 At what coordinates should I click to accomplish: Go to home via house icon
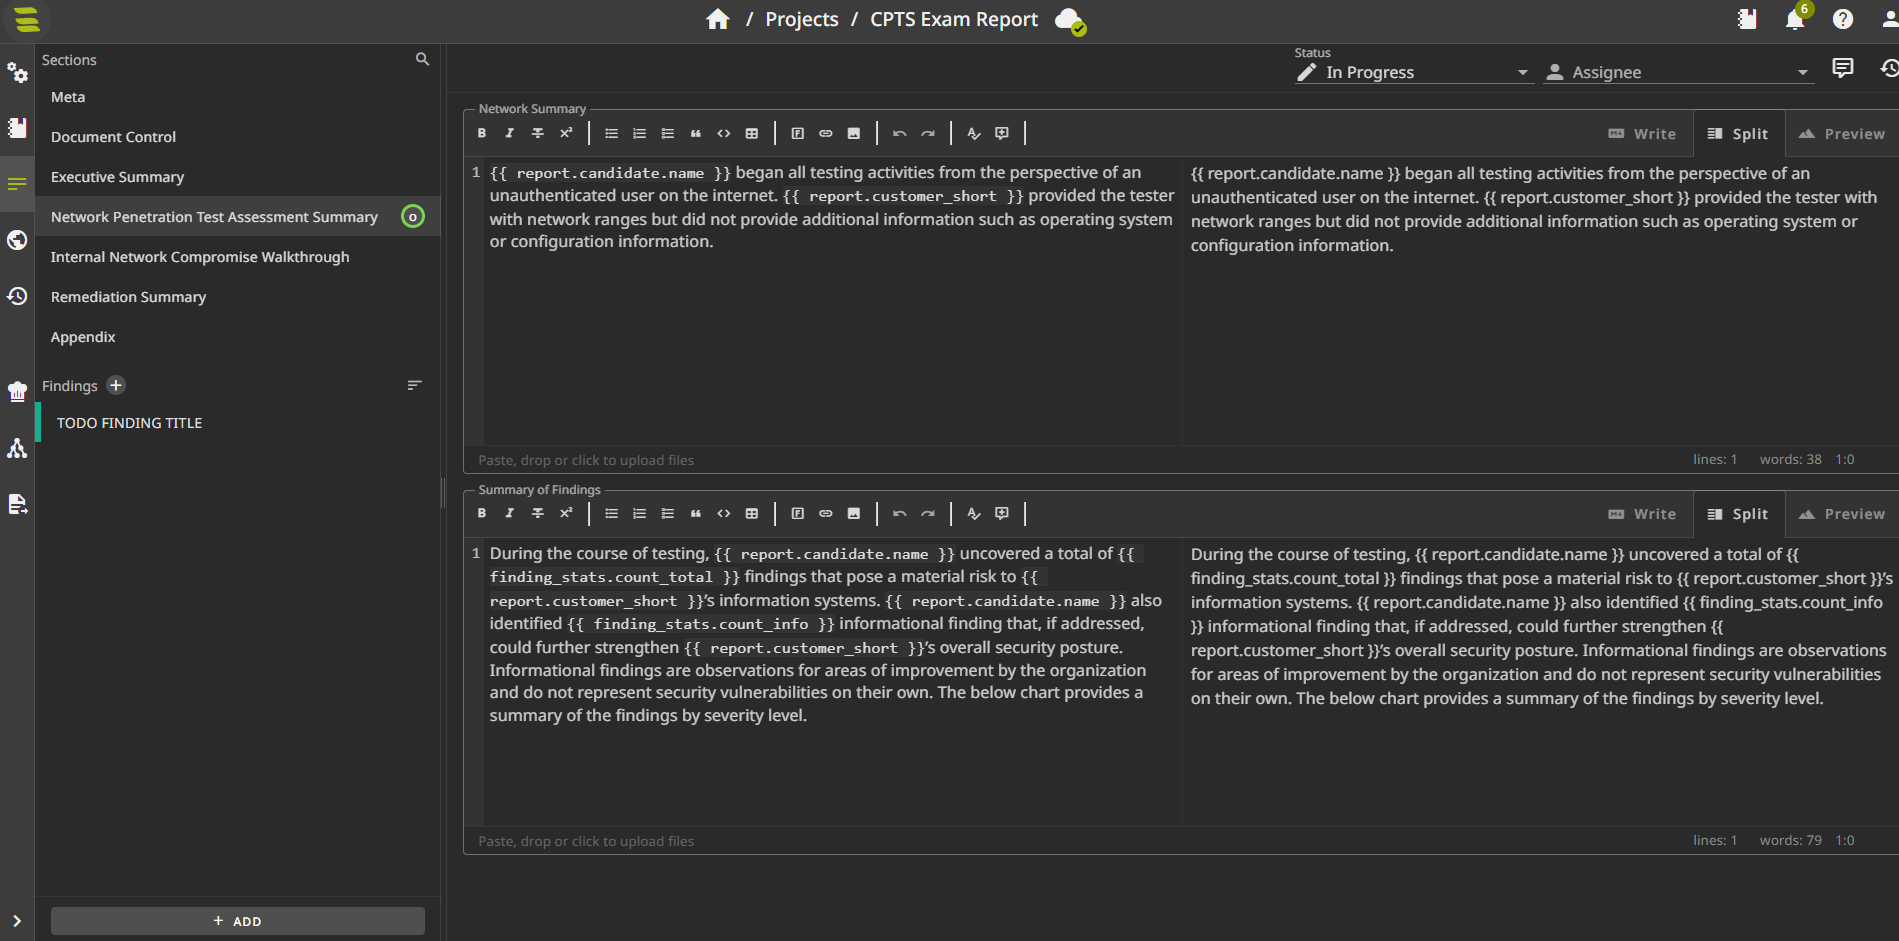click(717, 19)
